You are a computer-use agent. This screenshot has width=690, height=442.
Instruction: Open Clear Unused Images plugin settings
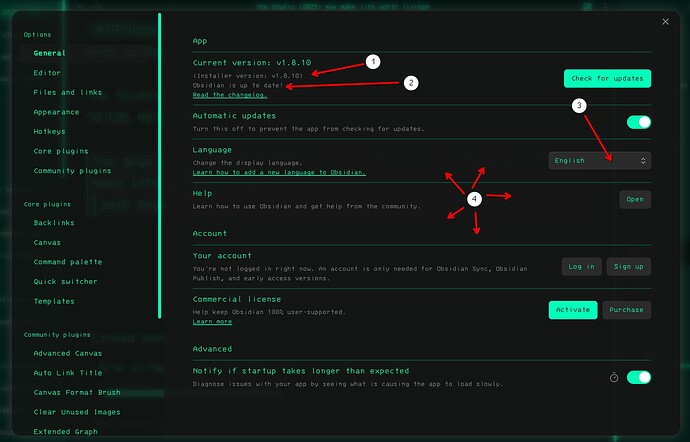(77, 412)
